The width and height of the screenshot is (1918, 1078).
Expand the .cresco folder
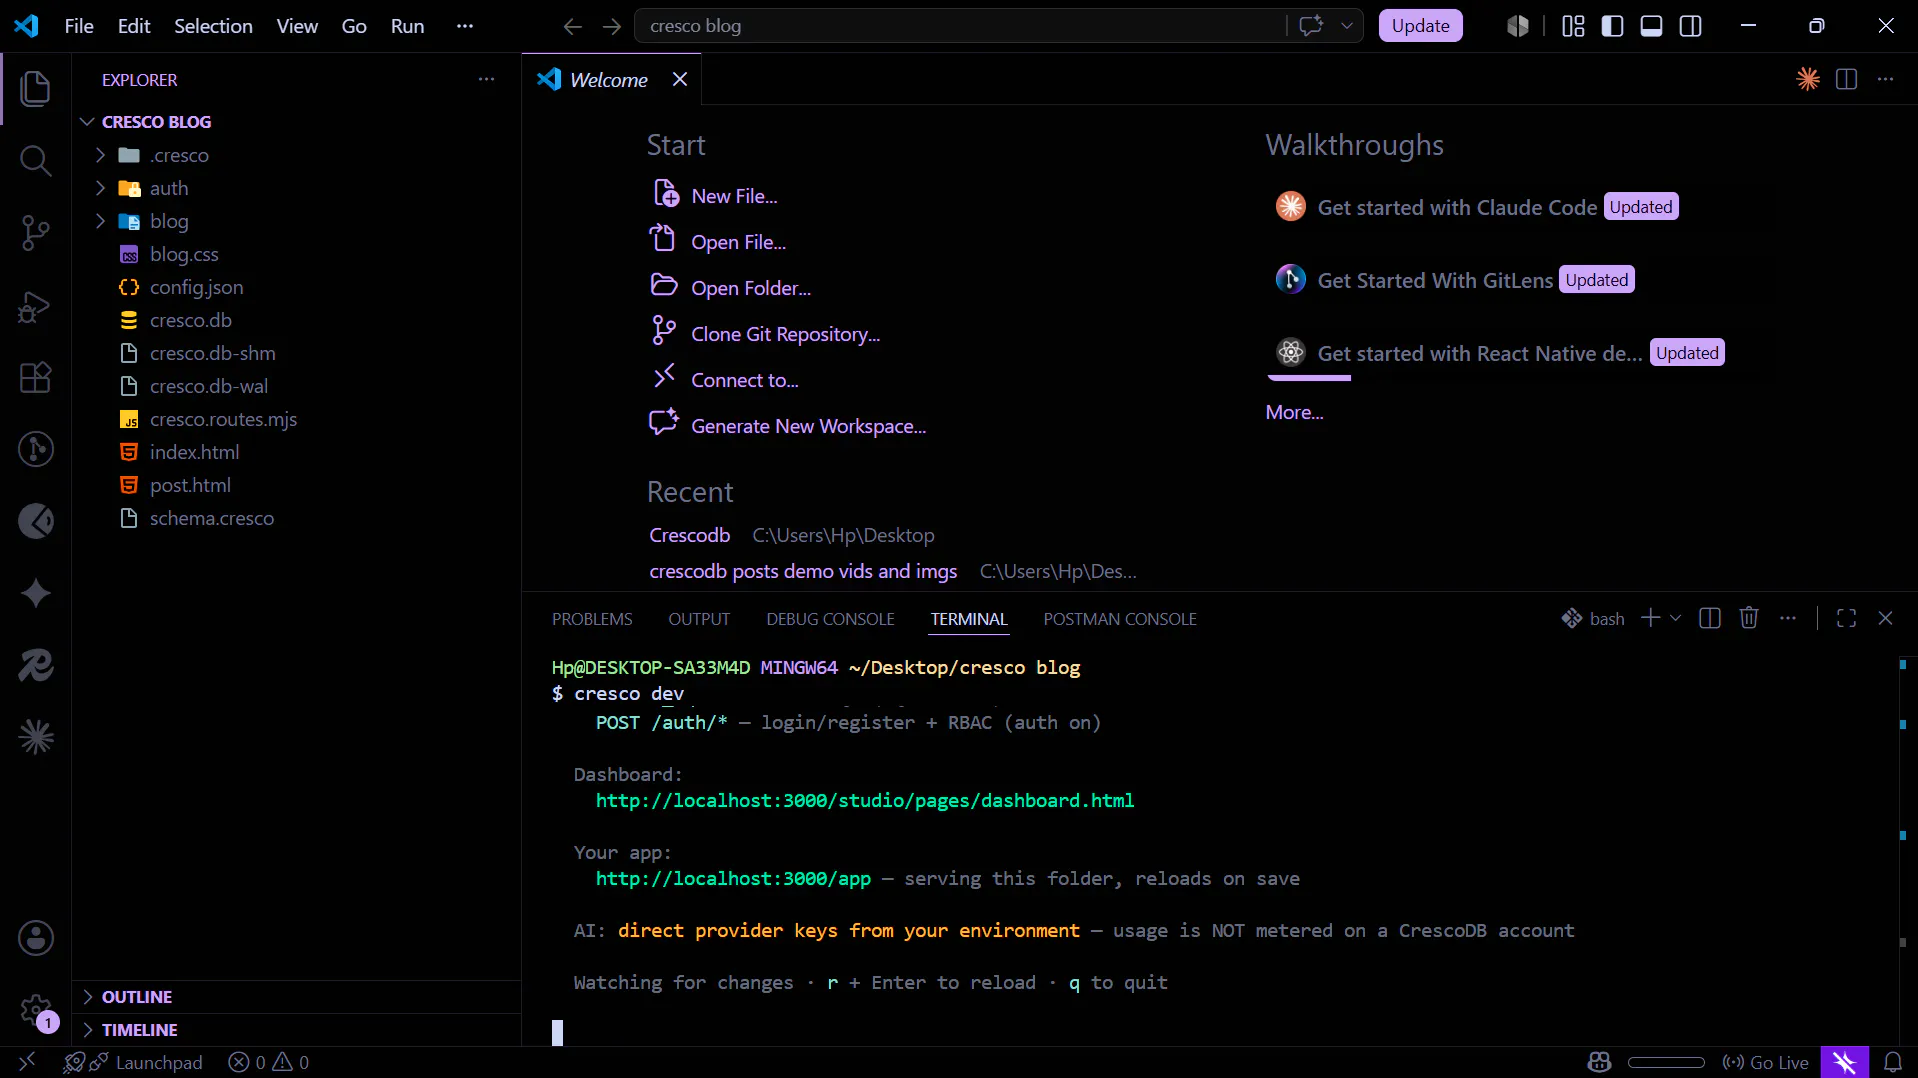pos(100,155)
